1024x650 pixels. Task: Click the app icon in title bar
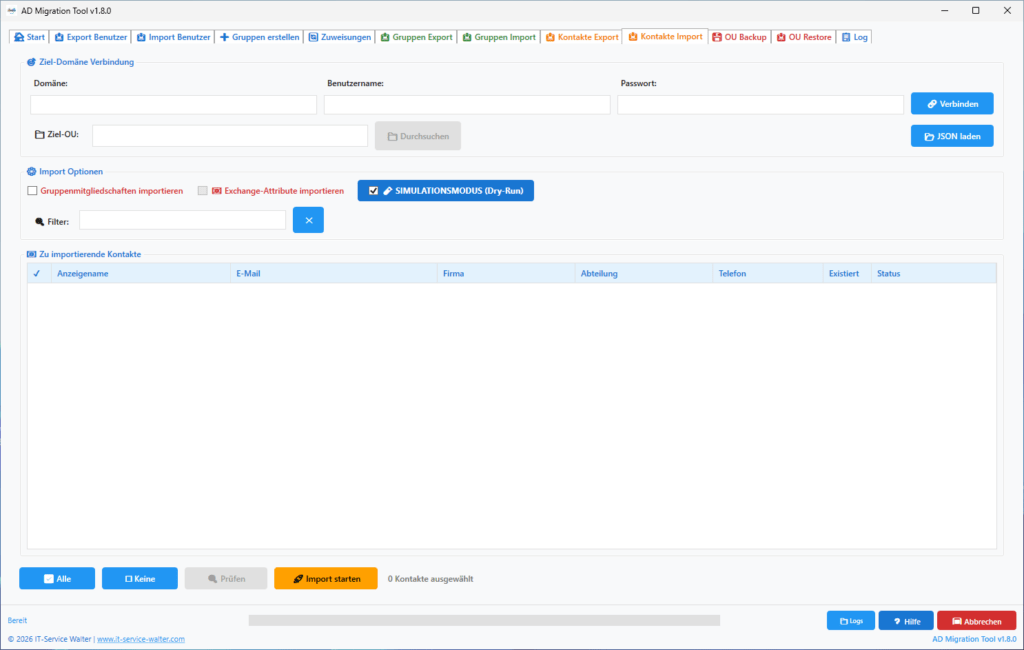(x=11, y=10)
